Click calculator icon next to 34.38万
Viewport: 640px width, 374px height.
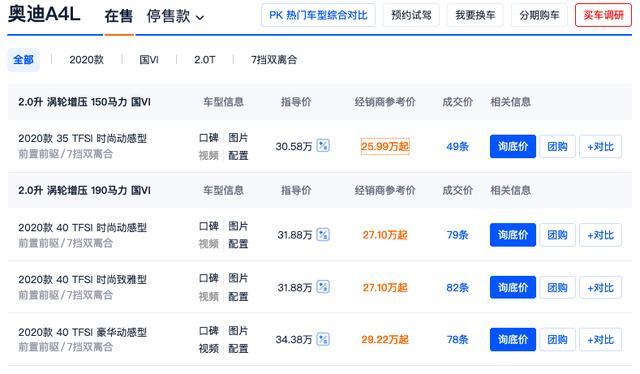coord(323,339)
